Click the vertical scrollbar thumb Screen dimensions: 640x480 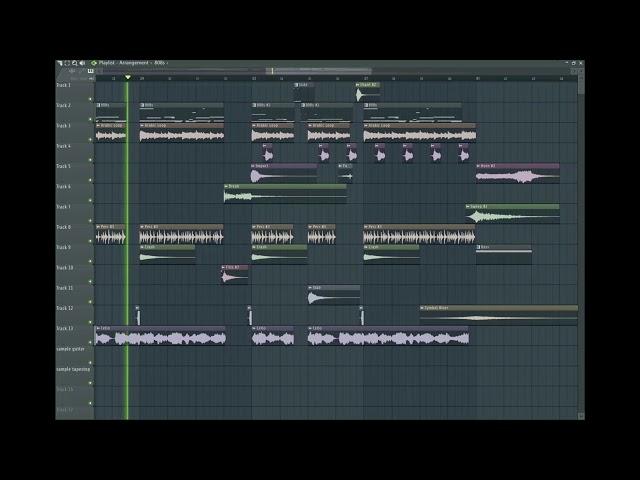coord(581,84)
